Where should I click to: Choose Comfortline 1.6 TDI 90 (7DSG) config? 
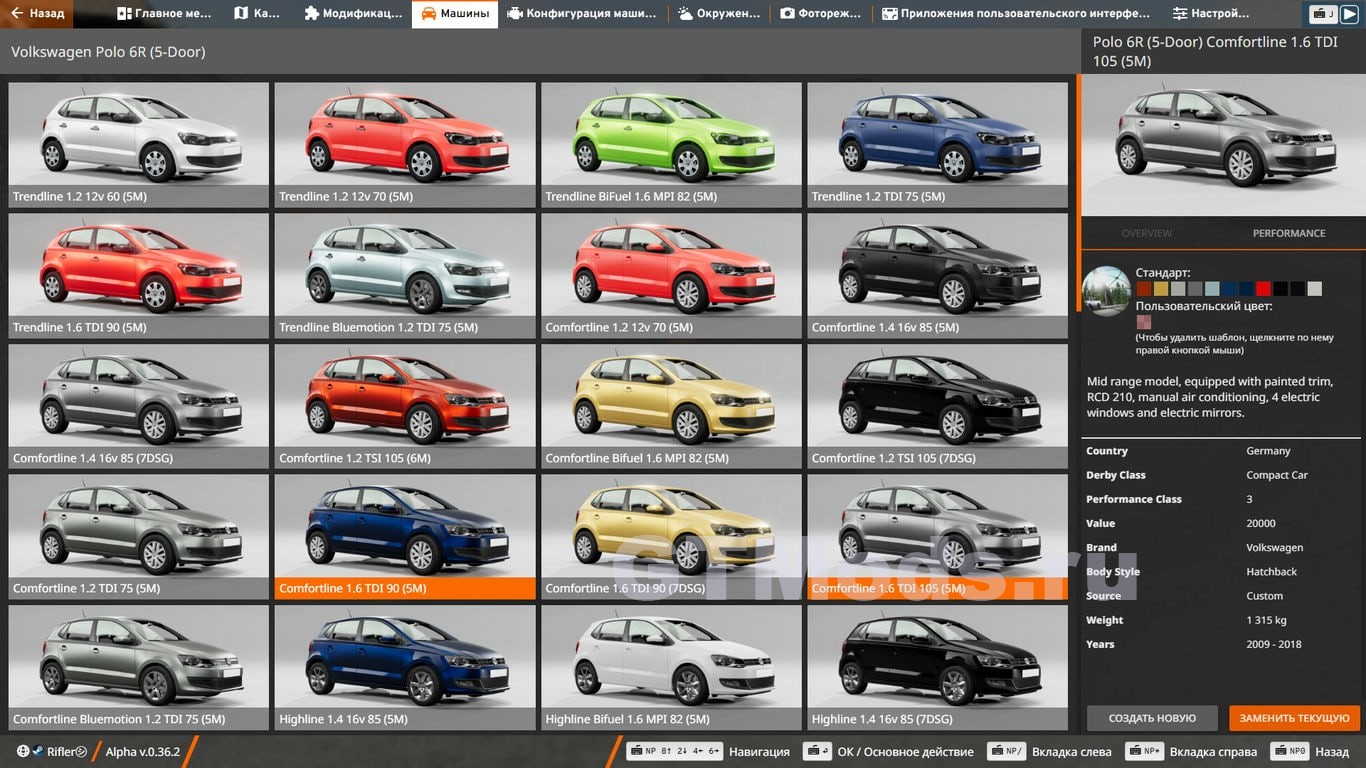click(671, 536)
